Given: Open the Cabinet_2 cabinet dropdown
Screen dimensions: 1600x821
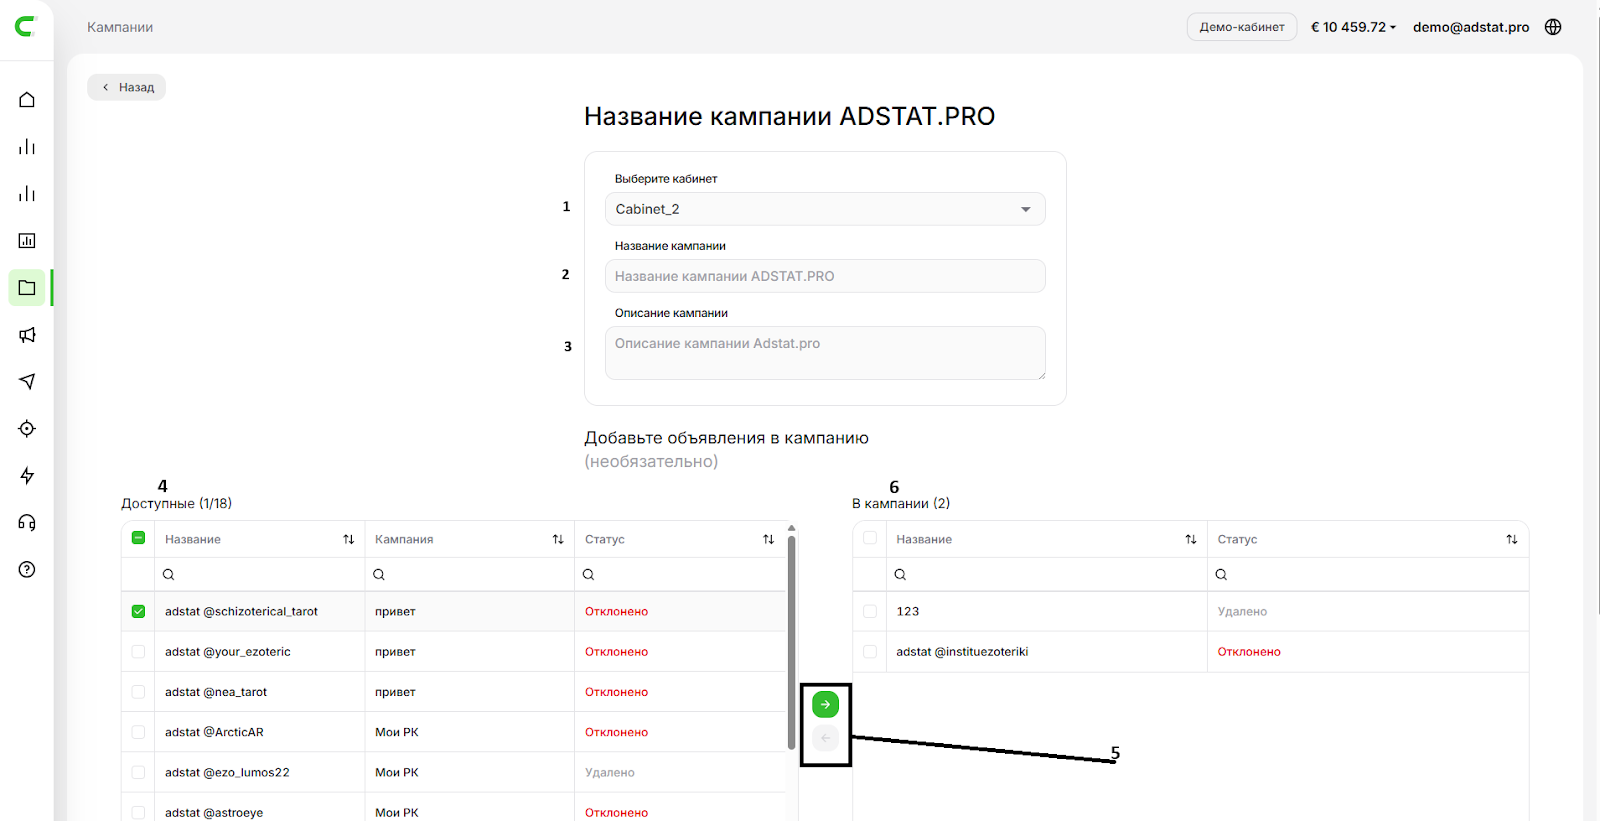Looking at the screenshot, I should click(825, 209).
